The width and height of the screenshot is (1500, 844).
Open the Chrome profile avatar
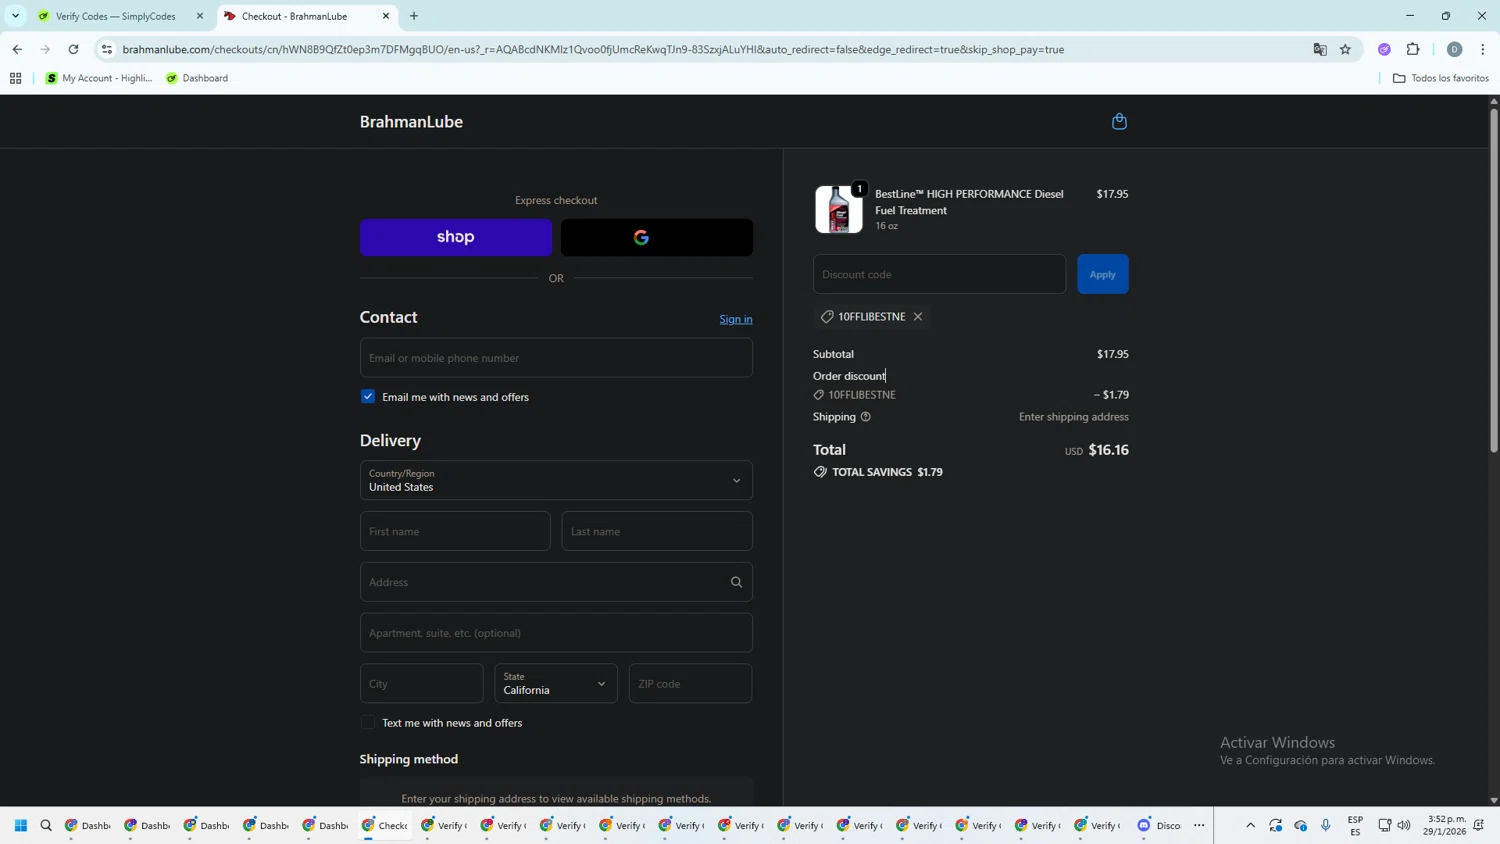pos(1454,49)
